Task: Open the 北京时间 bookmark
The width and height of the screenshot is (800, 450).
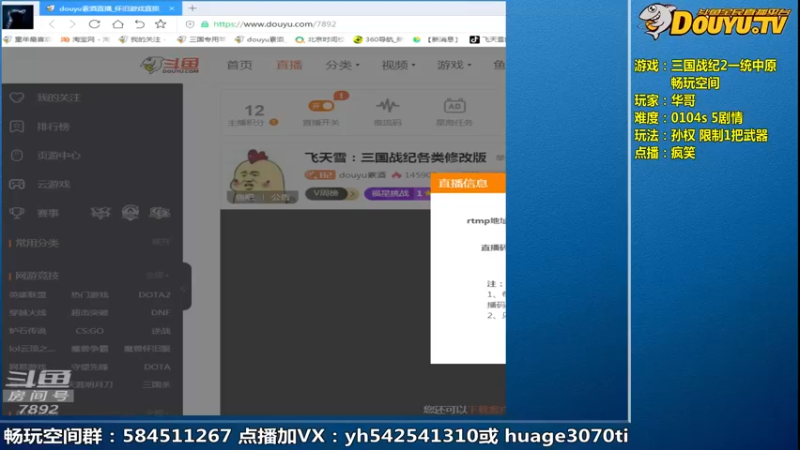Action: tap(320, 39)
